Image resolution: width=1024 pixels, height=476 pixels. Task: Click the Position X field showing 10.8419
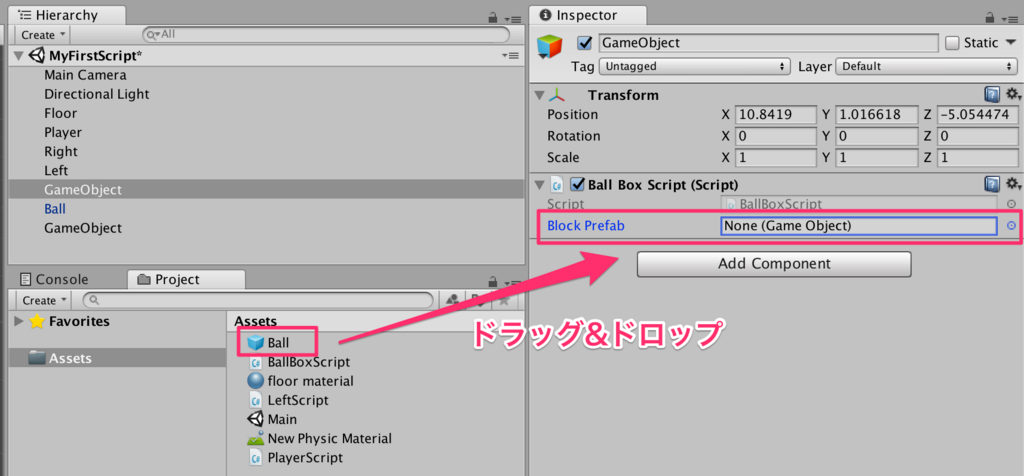pyautogui.click(x=776, y=115)
